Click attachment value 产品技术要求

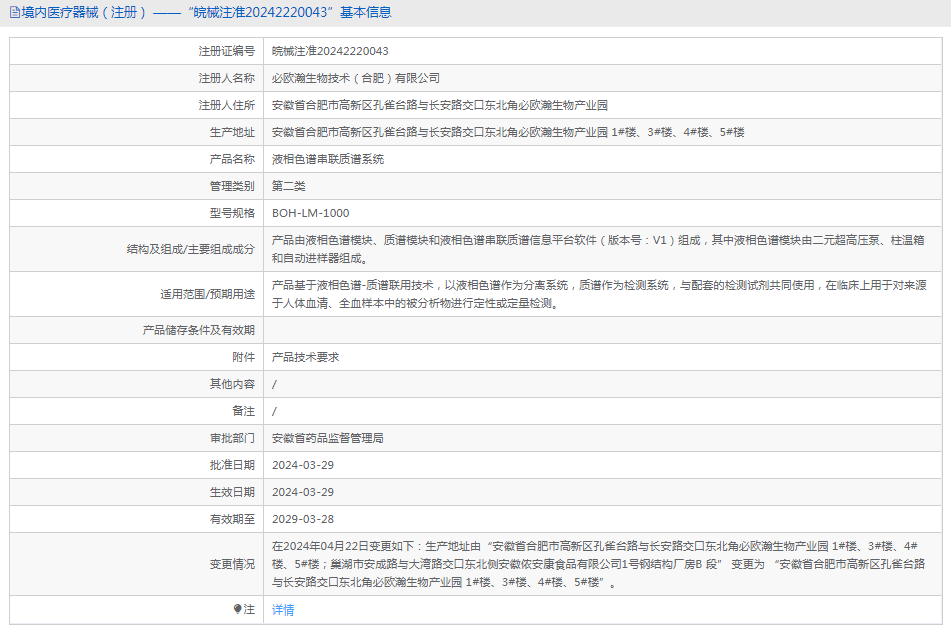[305, 357]
